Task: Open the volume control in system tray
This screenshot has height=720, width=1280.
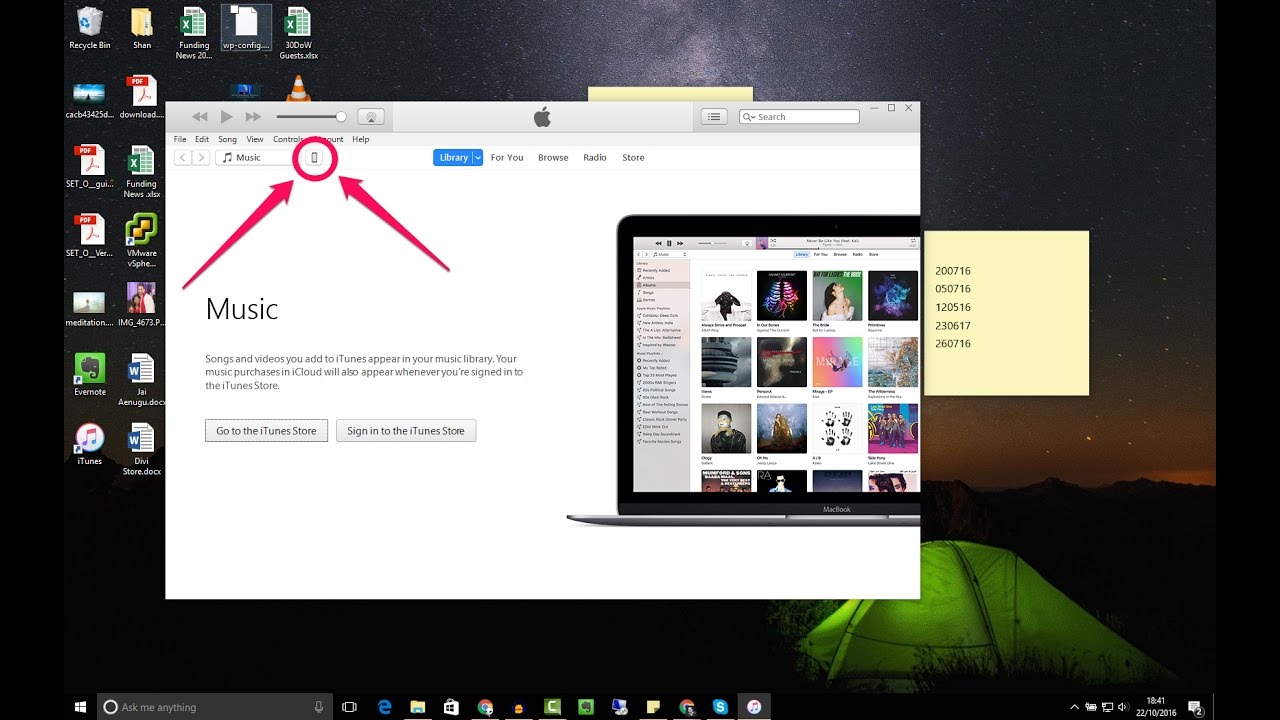Action: pos(1123,707)
